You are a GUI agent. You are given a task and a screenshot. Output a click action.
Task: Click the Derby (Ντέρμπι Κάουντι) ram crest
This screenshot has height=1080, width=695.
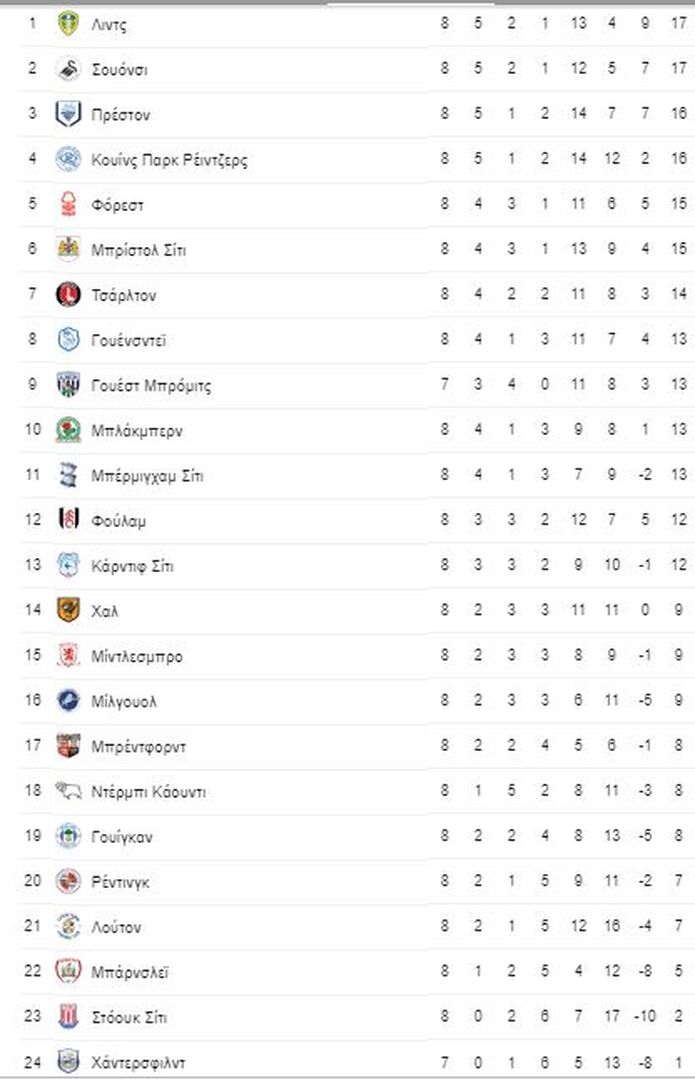[x=68, y=791]
